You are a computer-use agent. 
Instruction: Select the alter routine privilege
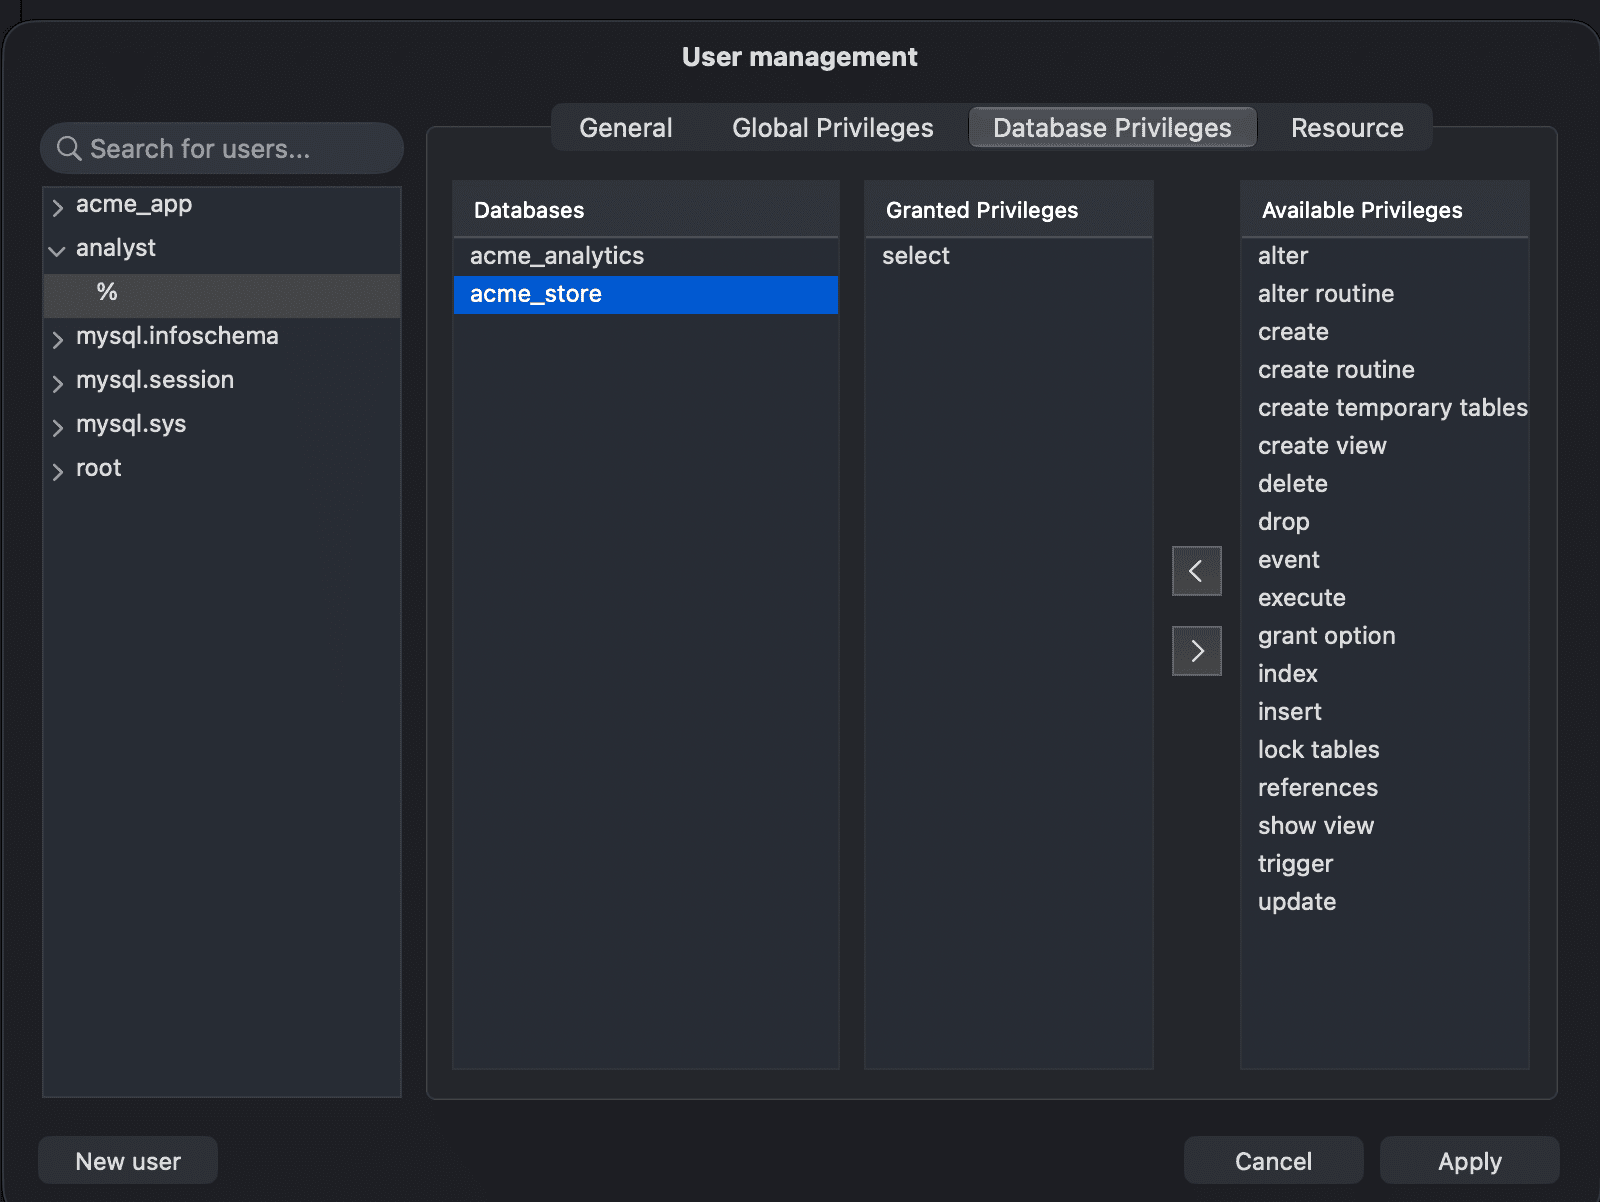[x=1385, y=294]
